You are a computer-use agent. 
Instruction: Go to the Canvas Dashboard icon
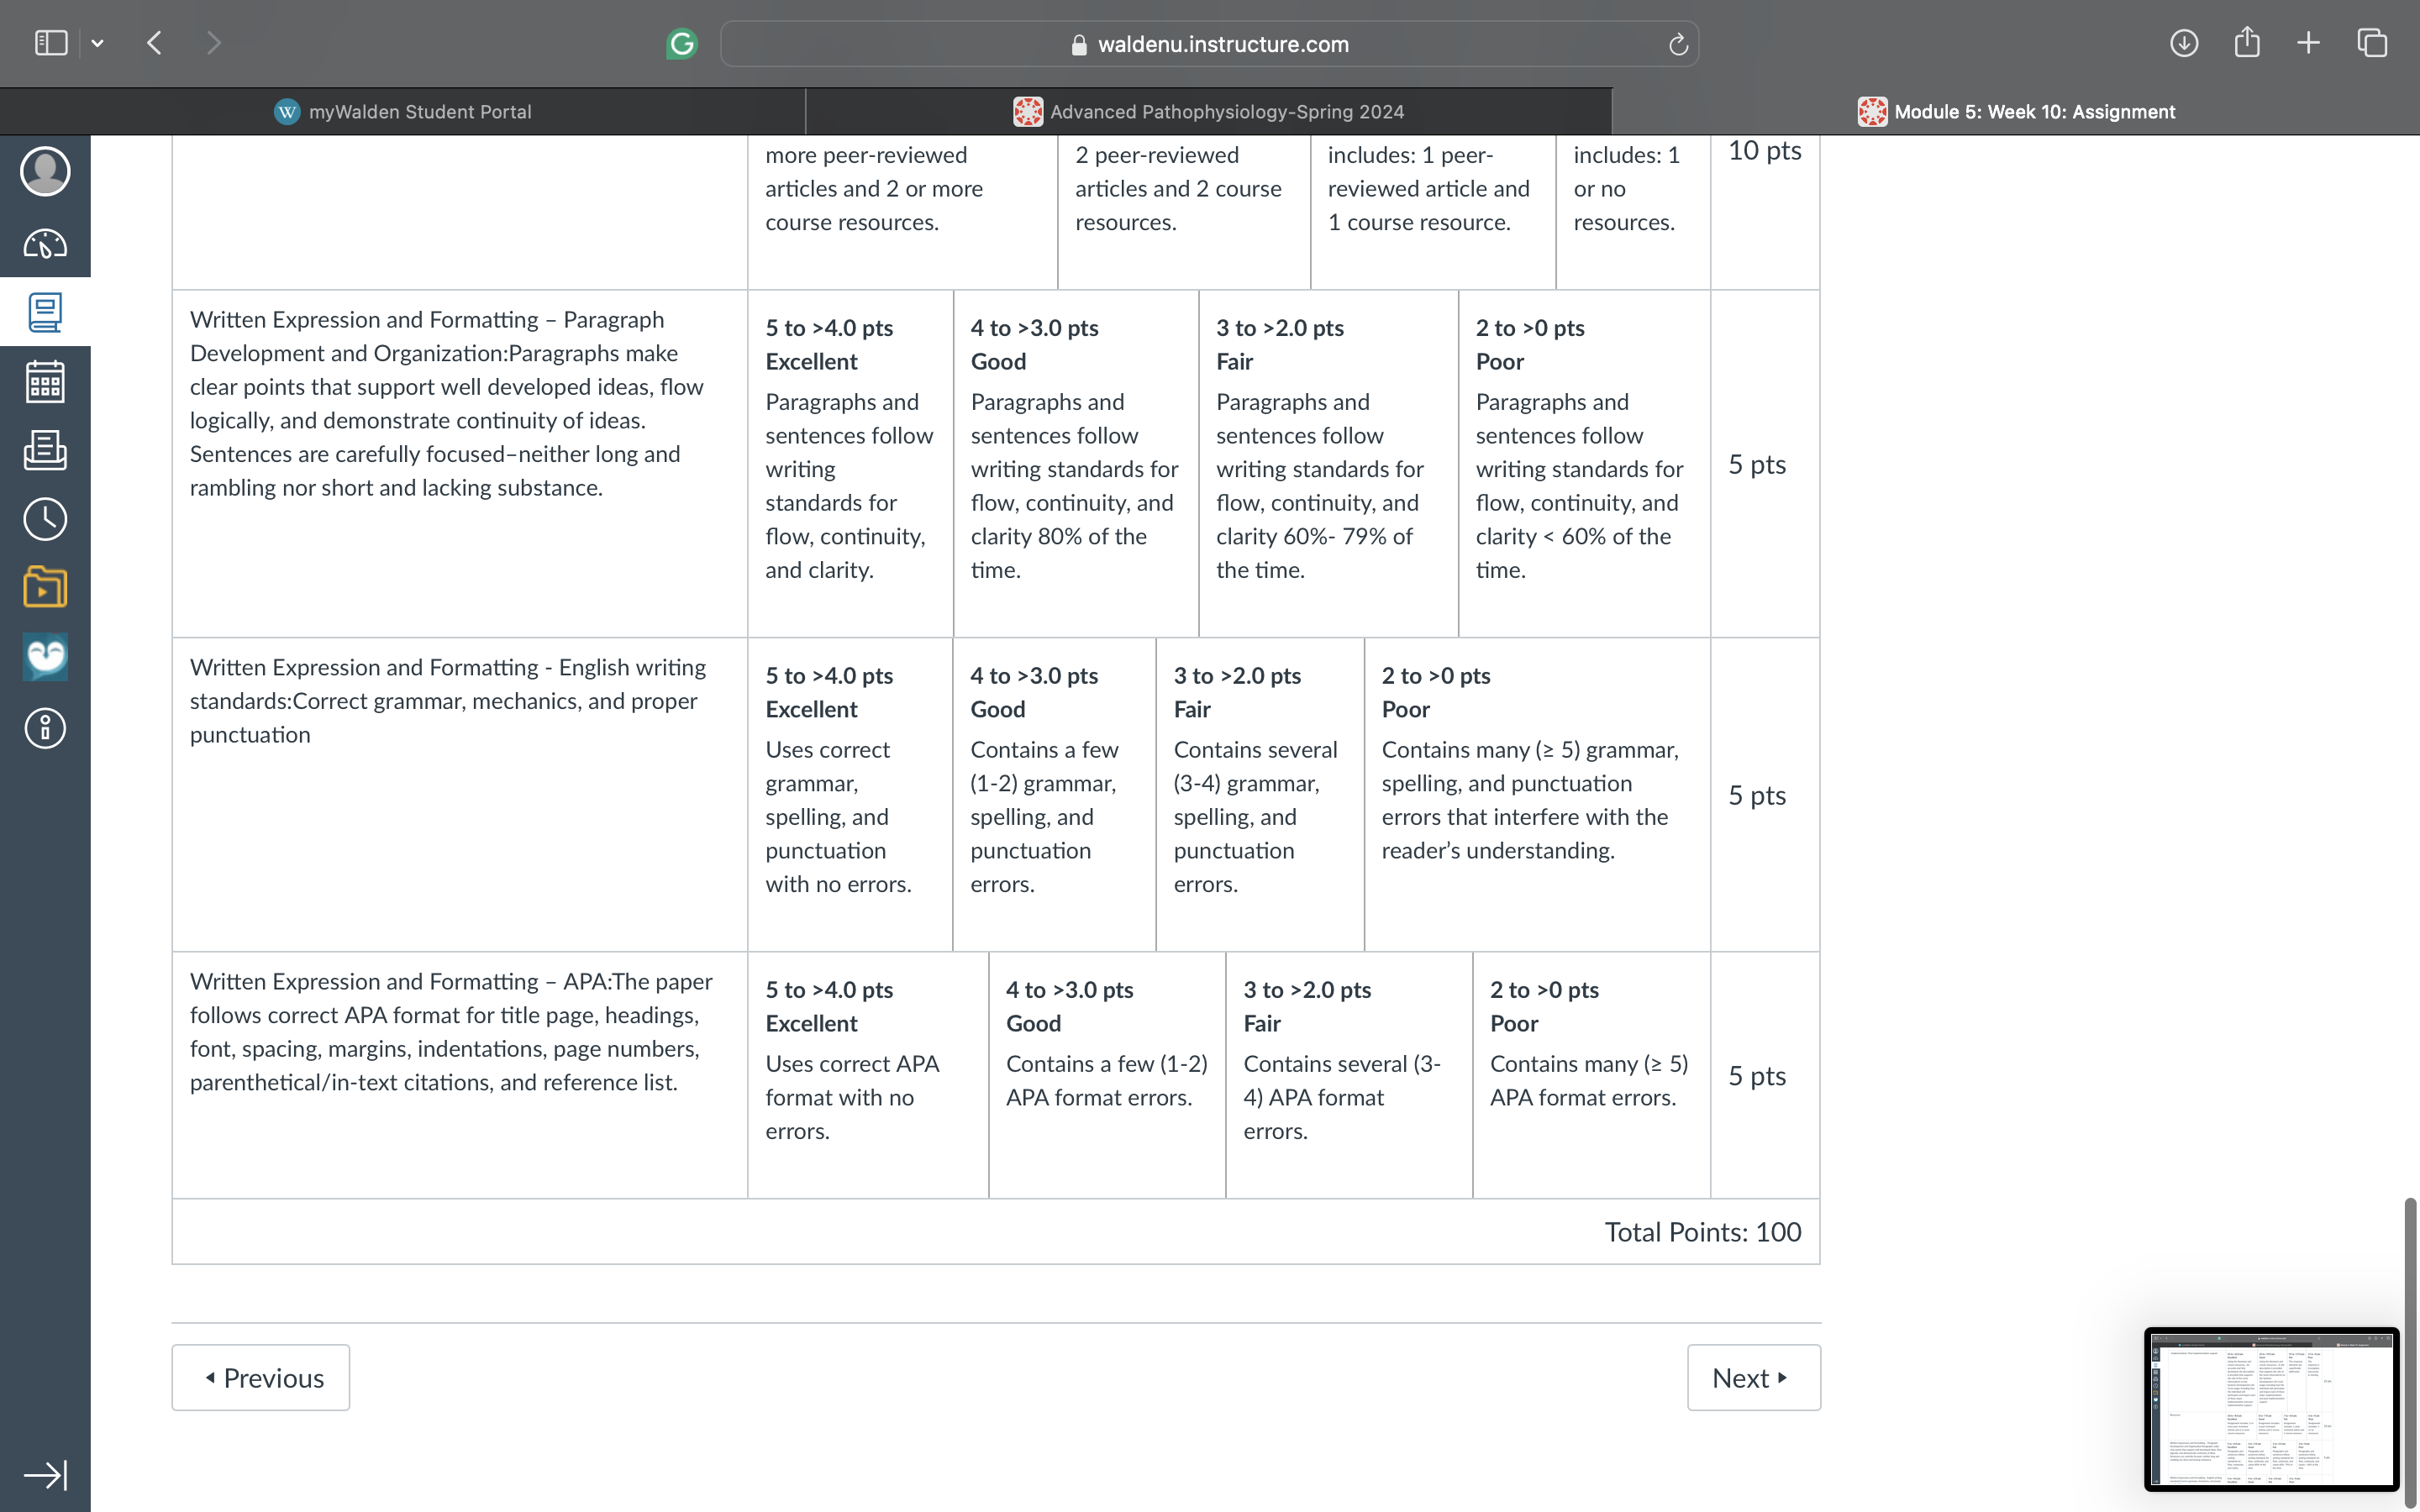pyautogui.click(x=45, y=243)
